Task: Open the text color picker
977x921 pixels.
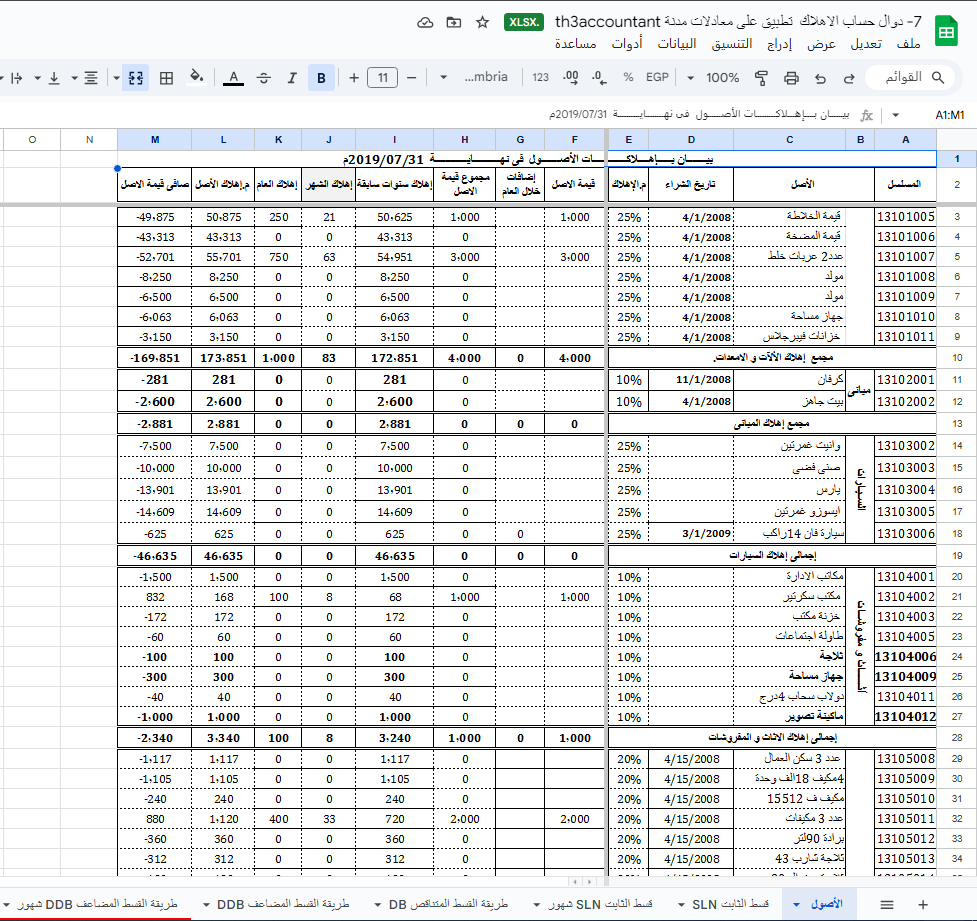Action: coord(233,78)
